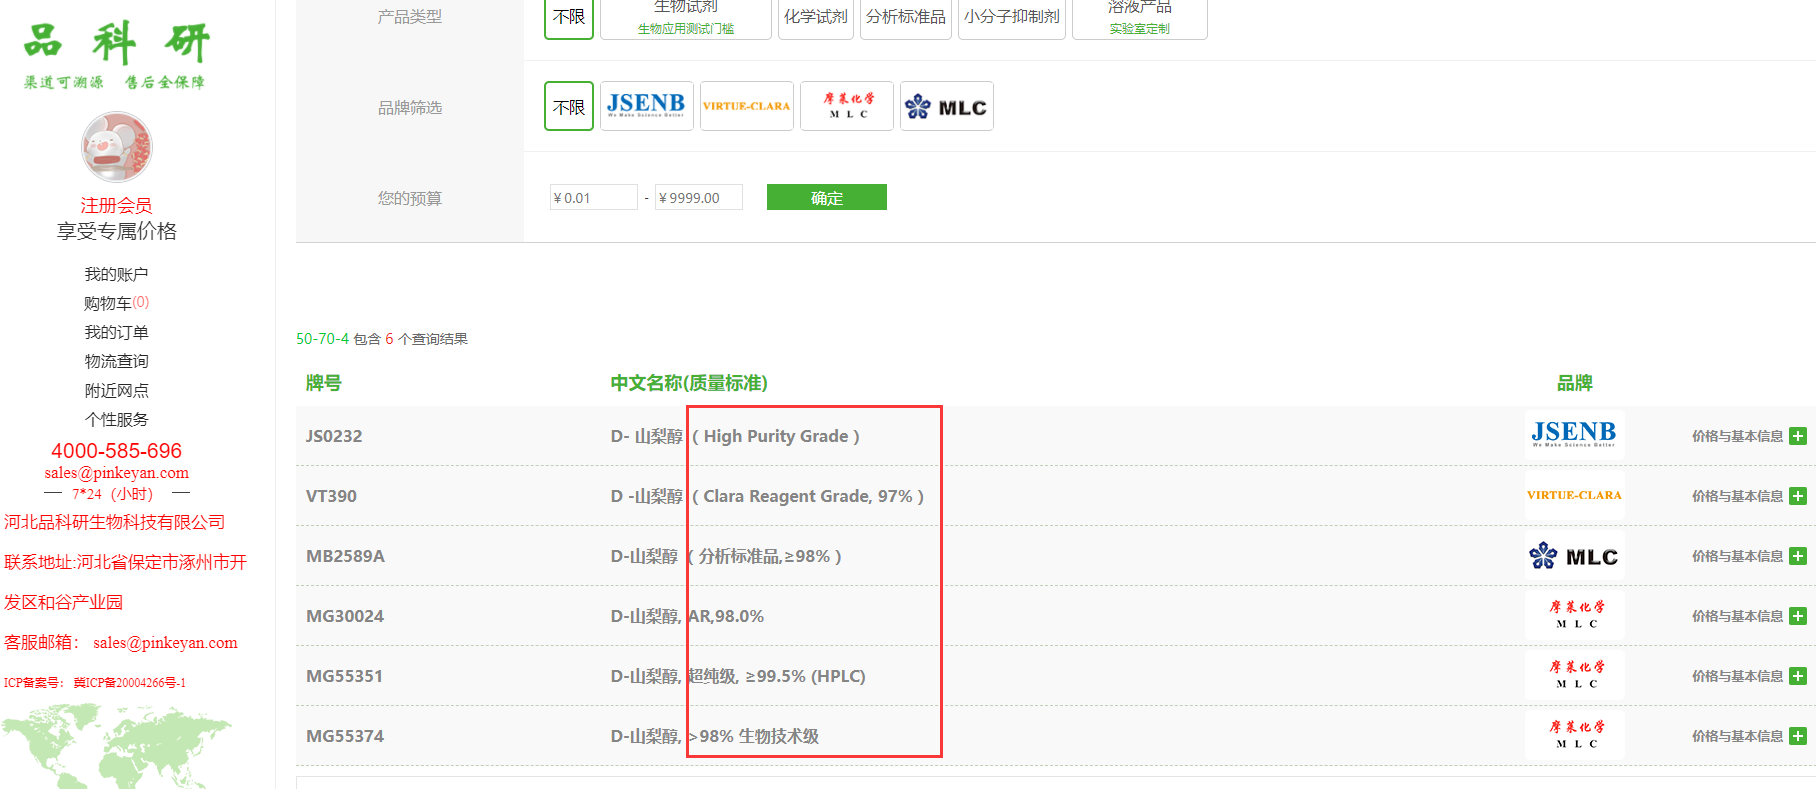Screen dimensions: 1816x789
Task: Open 注册会员 registration link
Action: click(x=116, y=205)
